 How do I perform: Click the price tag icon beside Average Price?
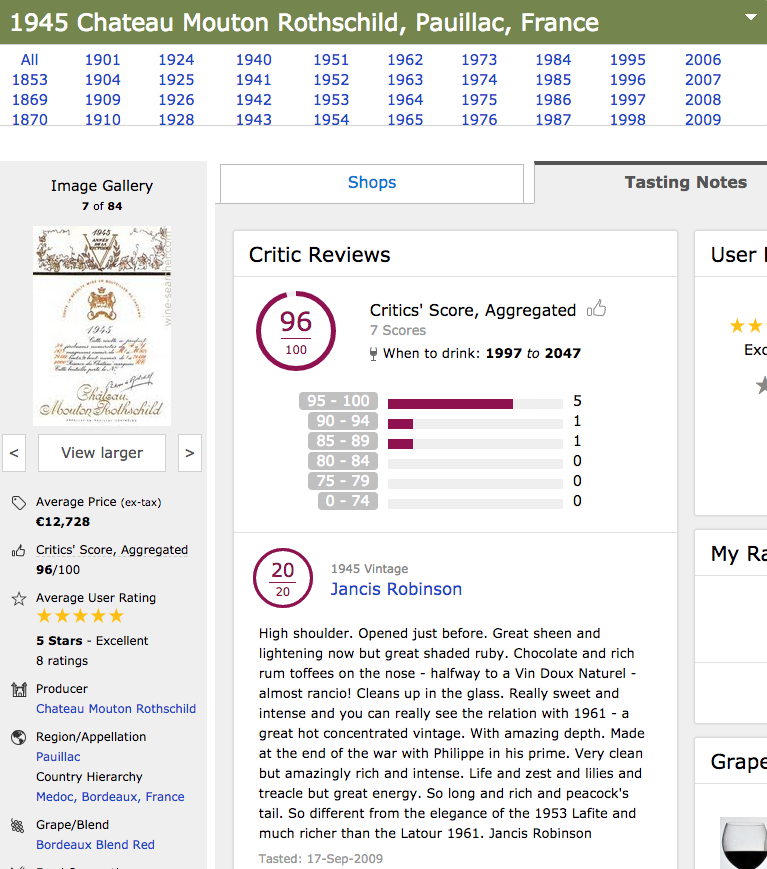(17, 501)
